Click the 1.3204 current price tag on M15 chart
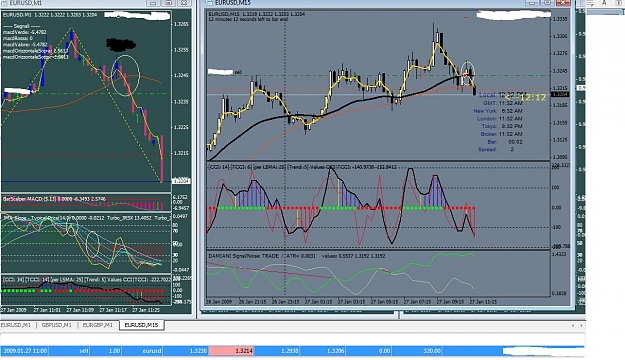Screen dimensions: 625x360 560,94
